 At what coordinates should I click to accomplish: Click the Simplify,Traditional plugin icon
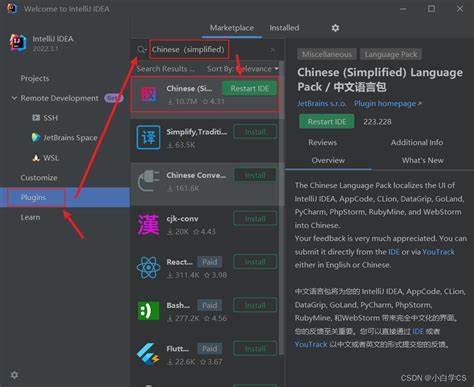(148, 137)
